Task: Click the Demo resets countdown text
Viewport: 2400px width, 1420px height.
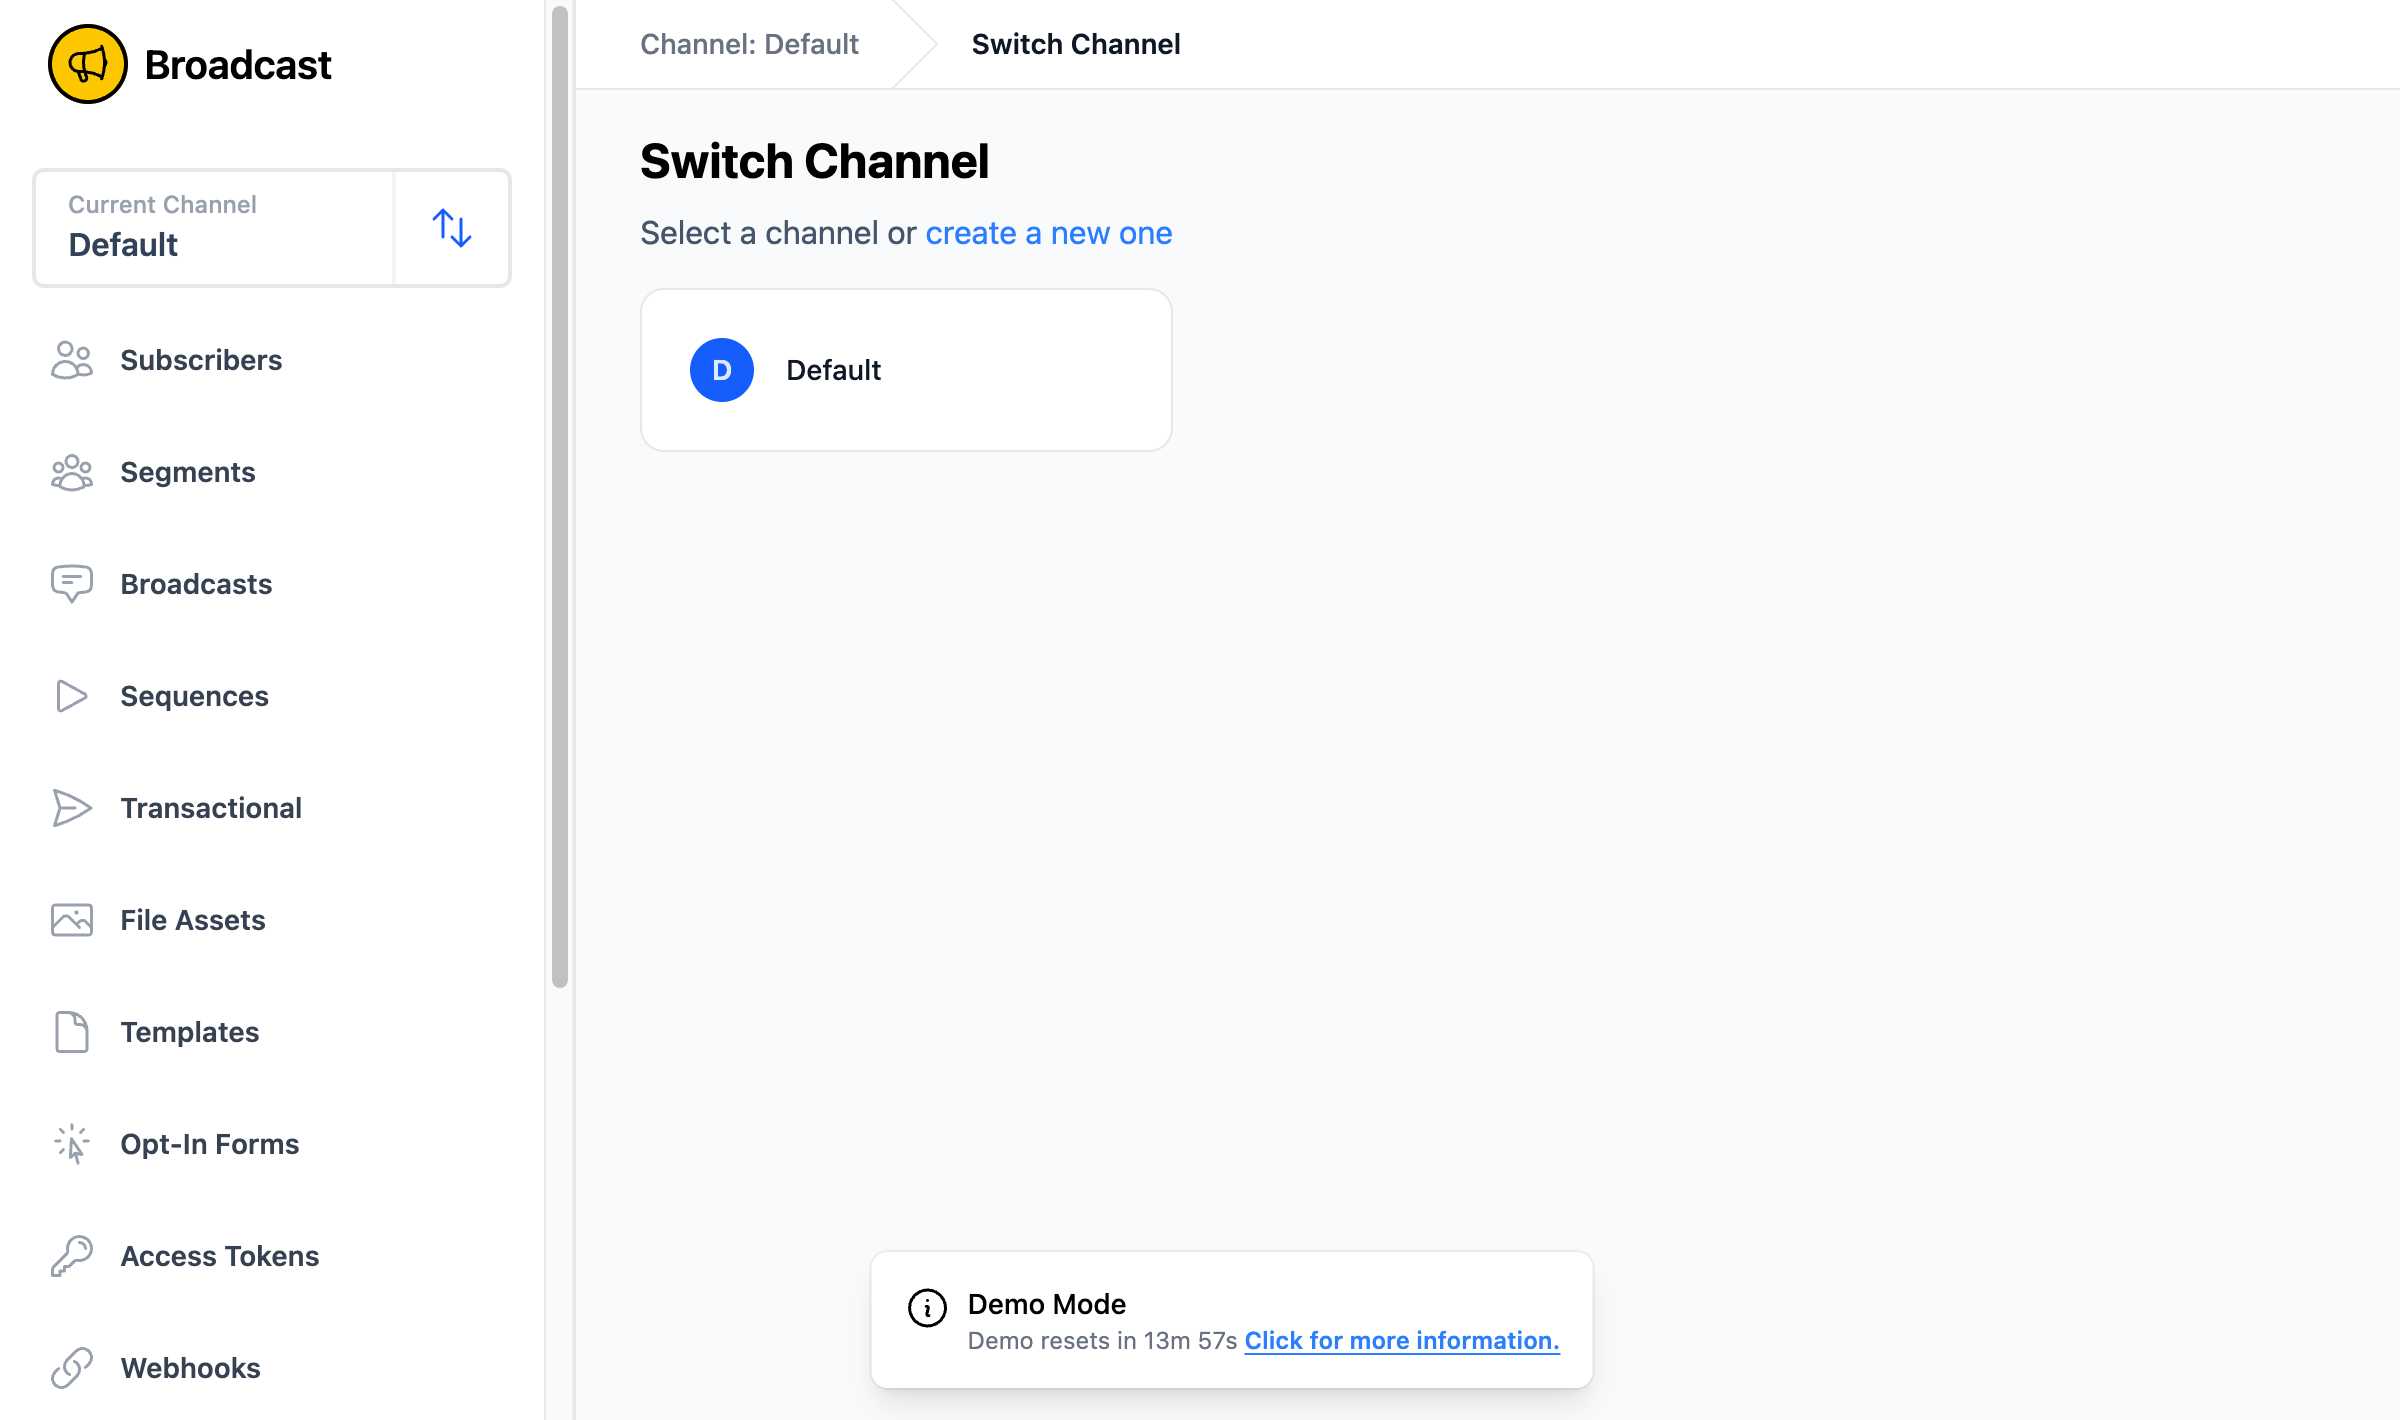Action: (1102, 1340)
